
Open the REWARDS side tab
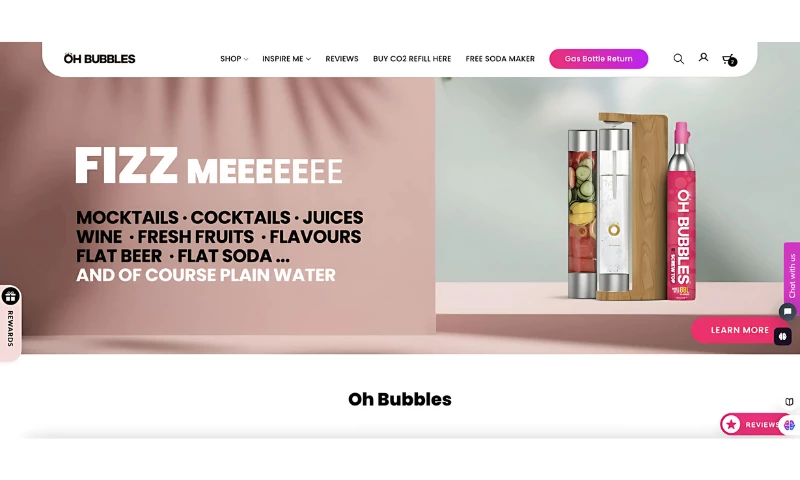10,328
